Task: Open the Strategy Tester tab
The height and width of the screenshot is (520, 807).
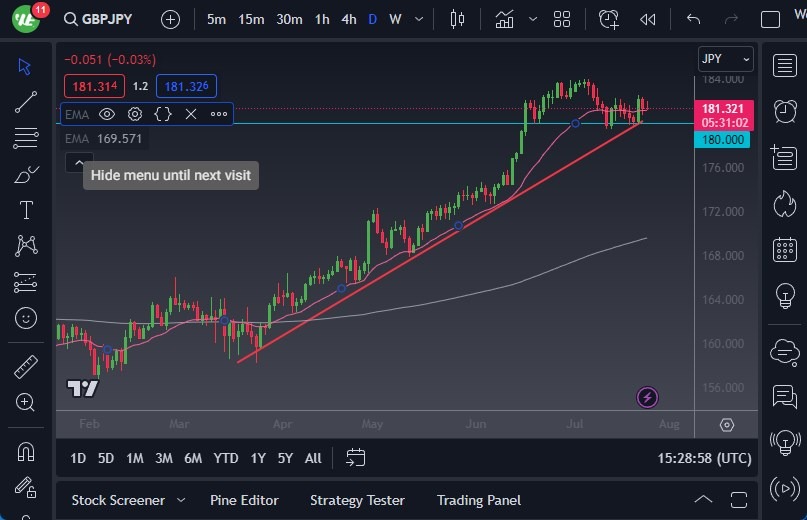Action: 357,500
